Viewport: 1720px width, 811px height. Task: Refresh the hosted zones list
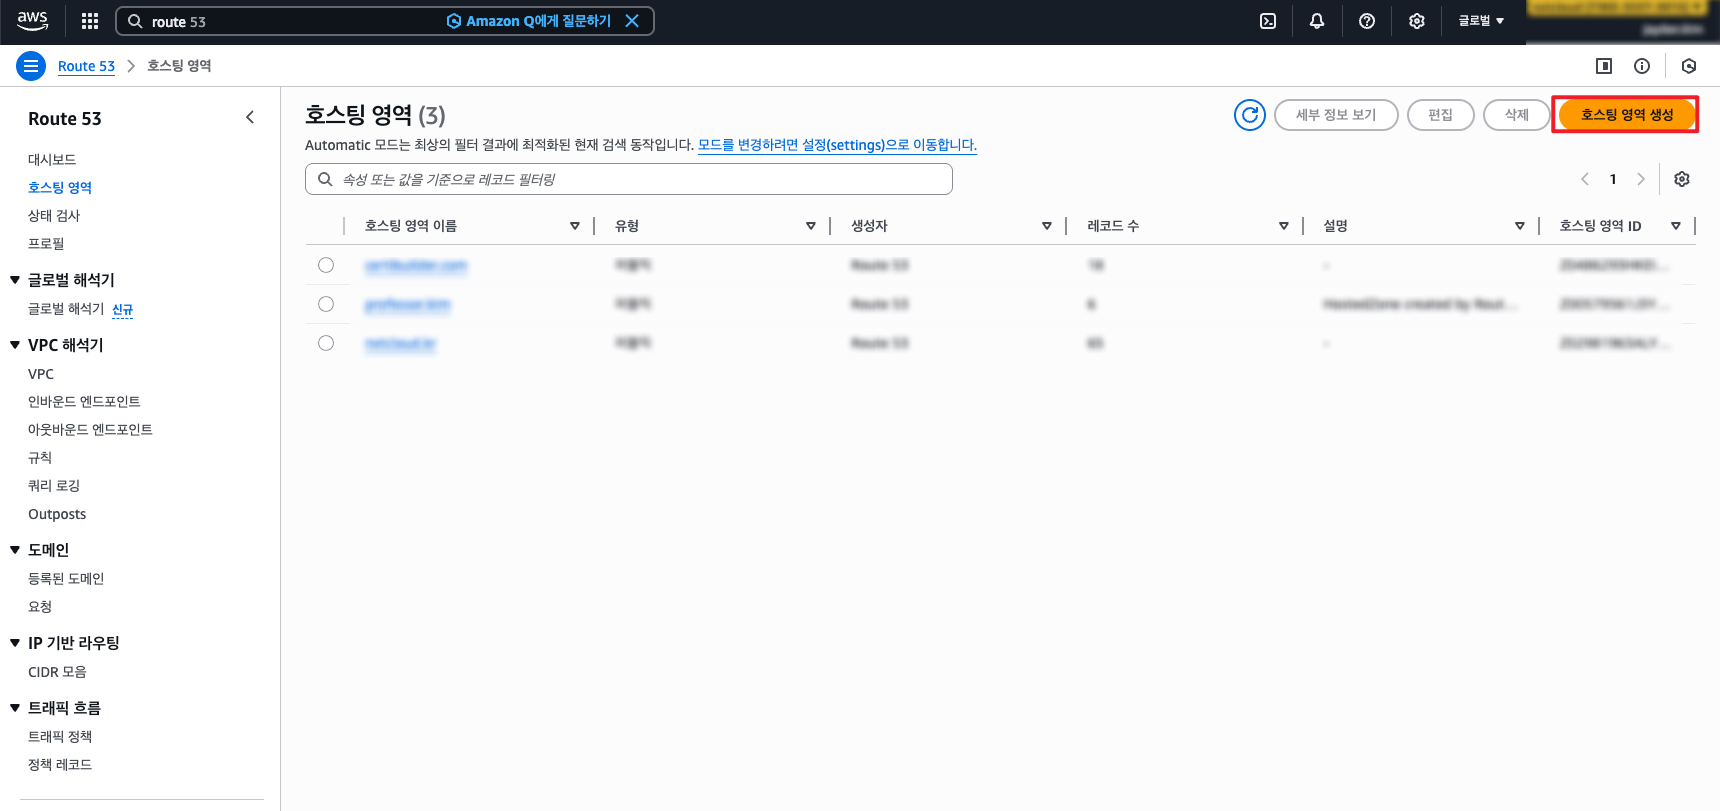(x=1250, y=115)
